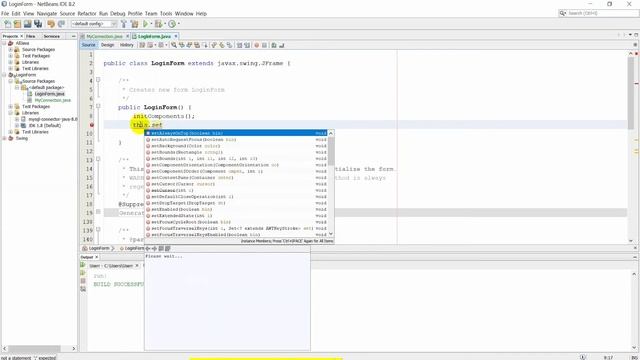The image size is (640, 360).
Task: Switch to the History view
Action: coord(127,45)
